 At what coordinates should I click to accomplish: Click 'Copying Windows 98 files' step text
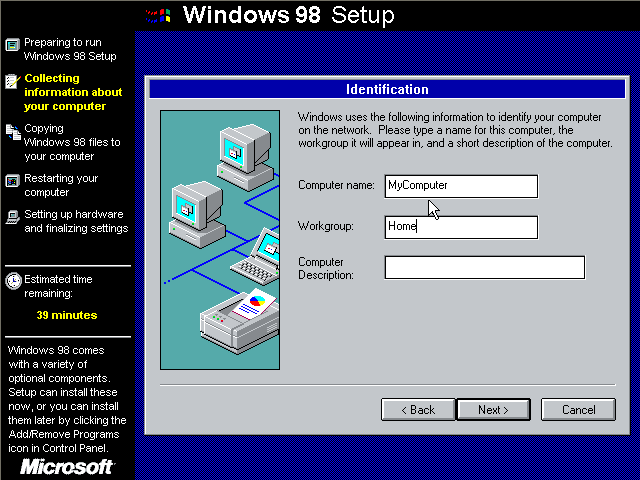point(72,142)
